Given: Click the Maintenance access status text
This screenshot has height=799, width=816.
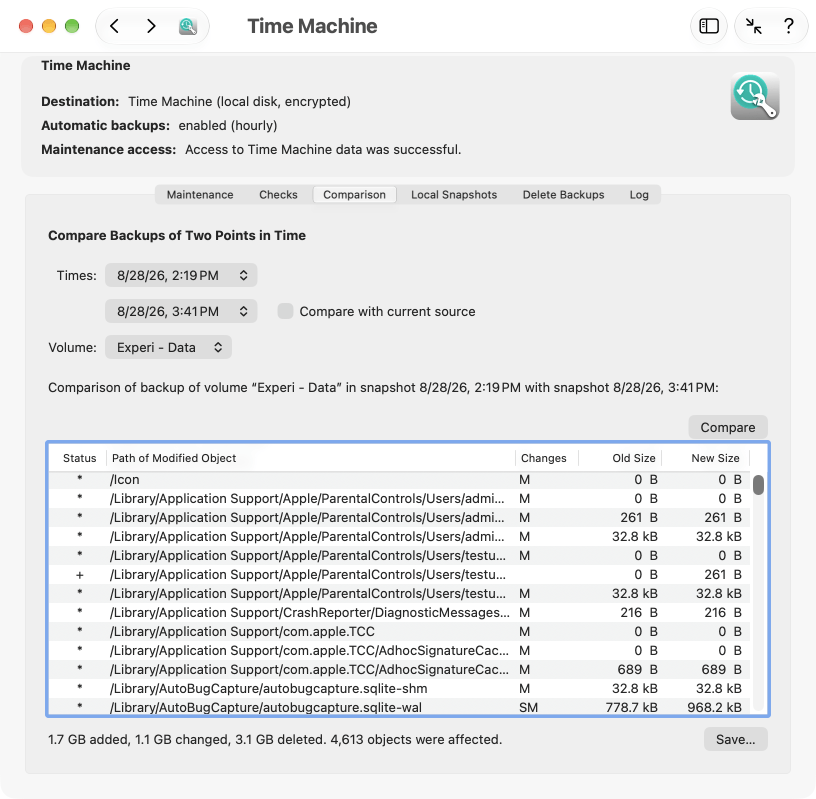Looking at the screenshot, I should click(323, 150).
